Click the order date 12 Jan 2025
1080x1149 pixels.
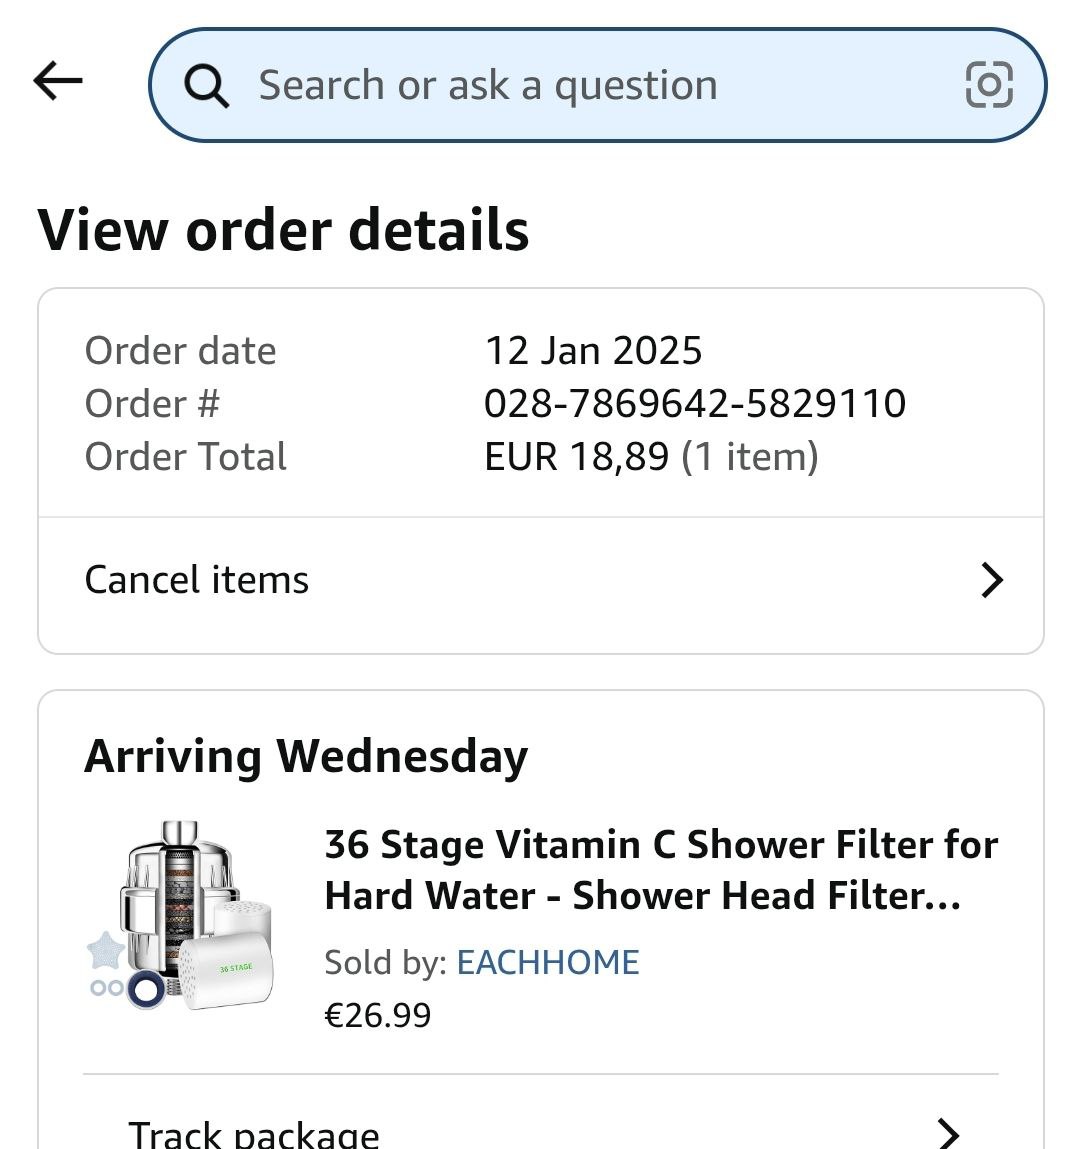click(593, 351)
